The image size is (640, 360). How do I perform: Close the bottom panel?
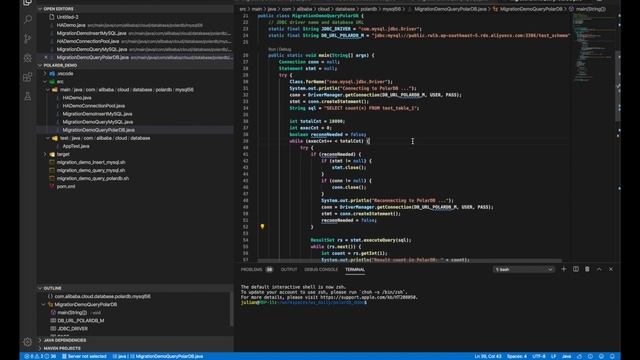point(611,269)
